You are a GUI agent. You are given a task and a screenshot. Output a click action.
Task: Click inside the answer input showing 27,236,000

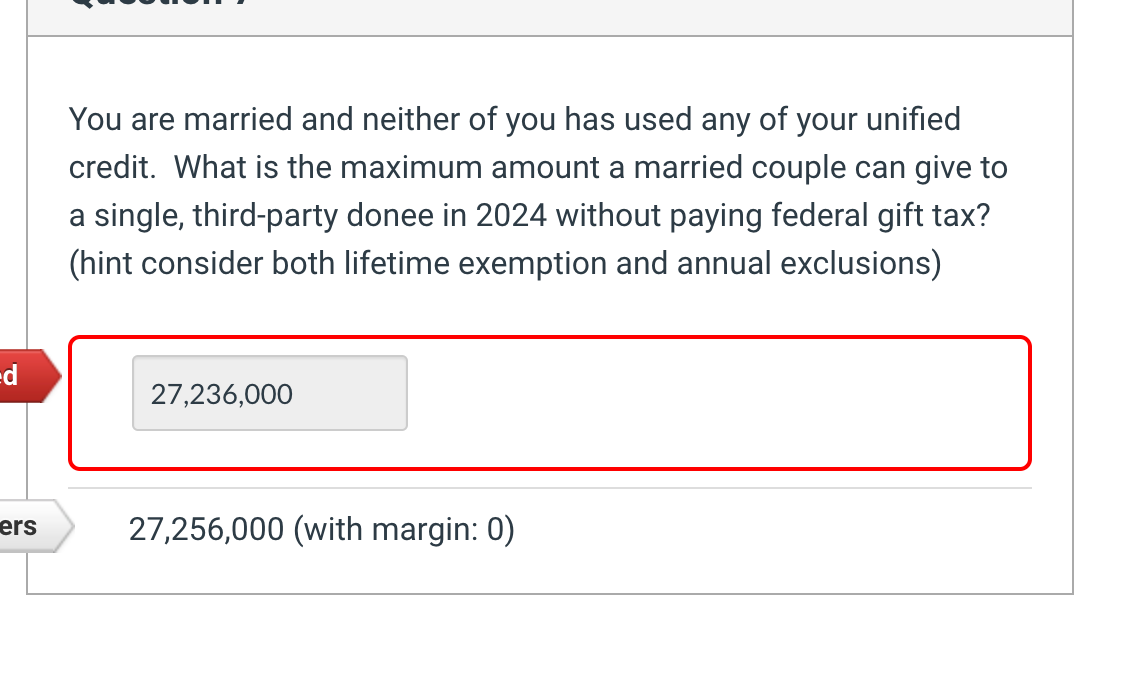(269, 393)
